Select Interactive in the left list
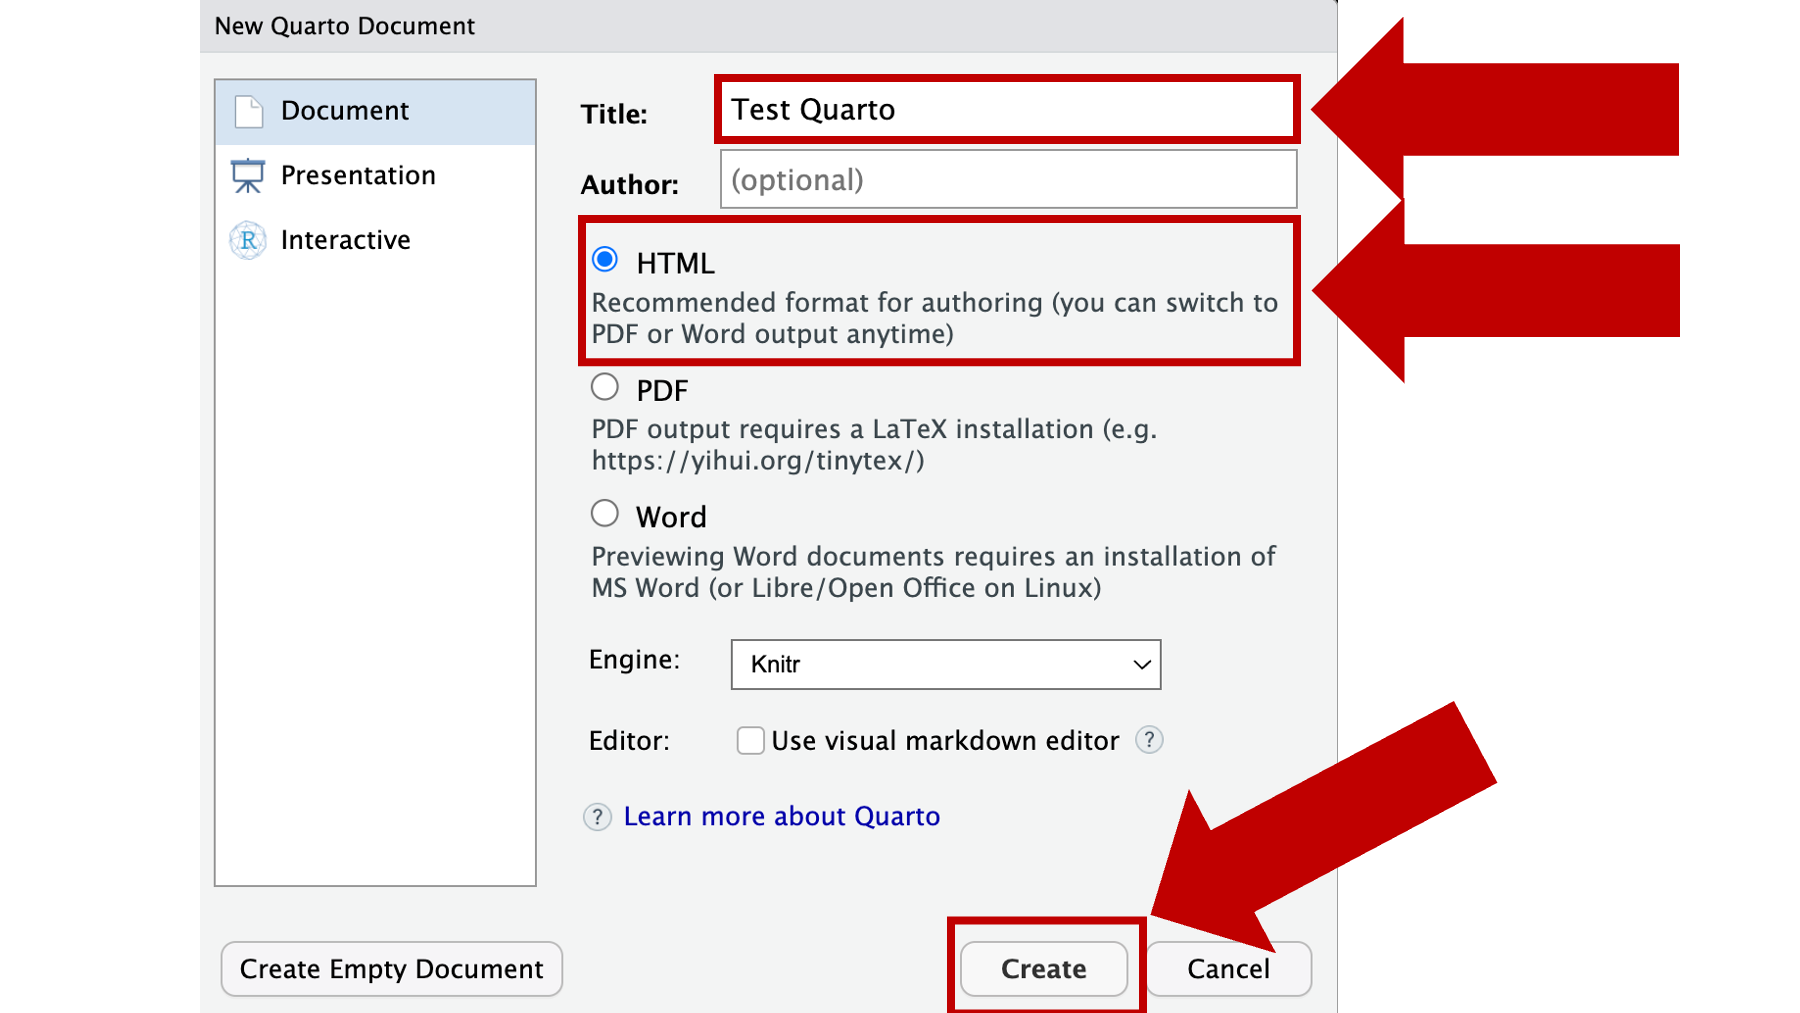 (x=375, y=240)
